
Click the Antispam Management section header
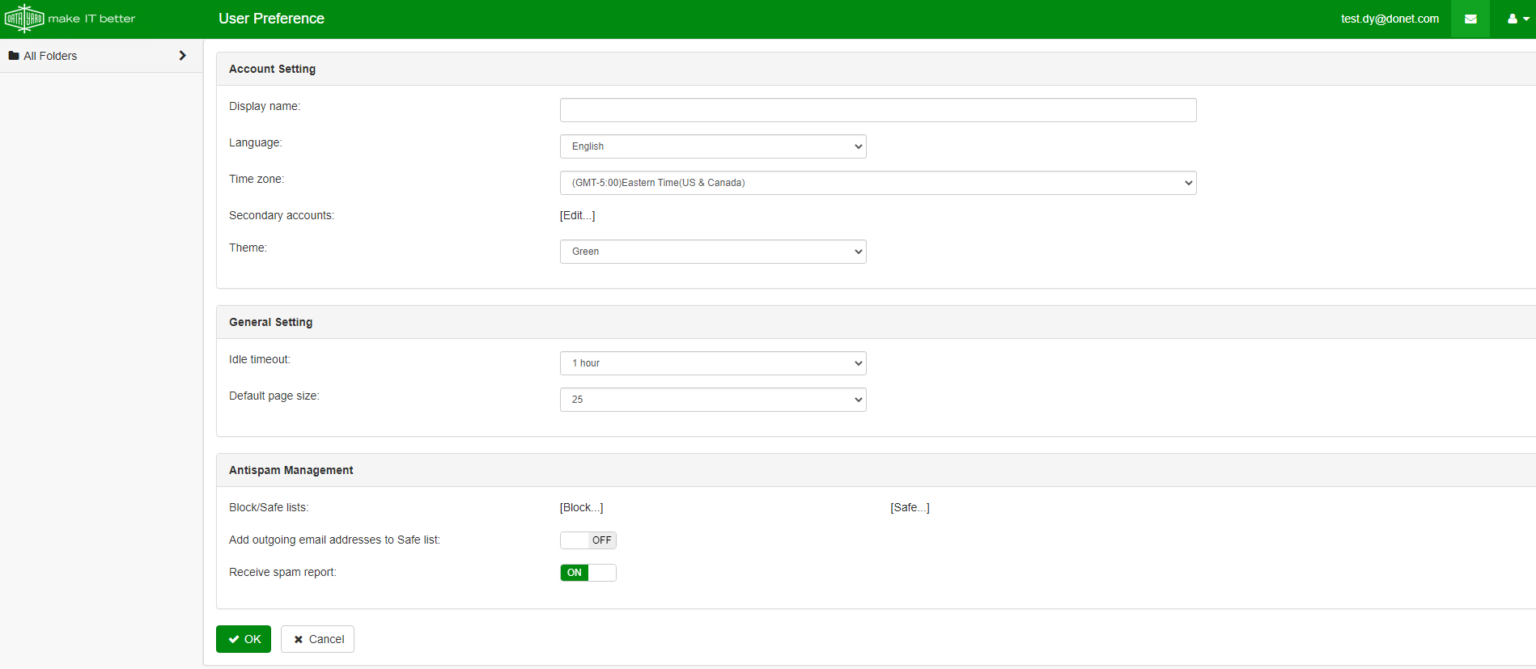point(291,470)
